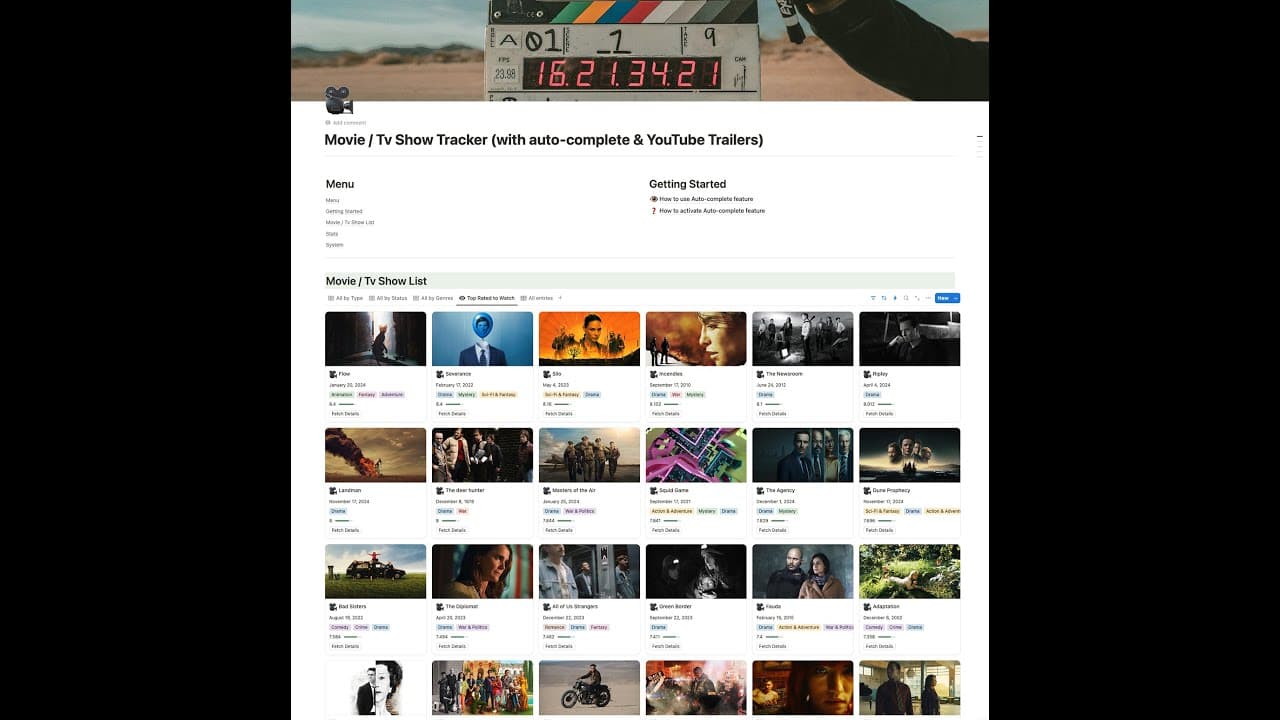This screenshot has width=1280, height=720.
Task: Click Fetch Details on Flow card
Action: (x=345, y=414)
